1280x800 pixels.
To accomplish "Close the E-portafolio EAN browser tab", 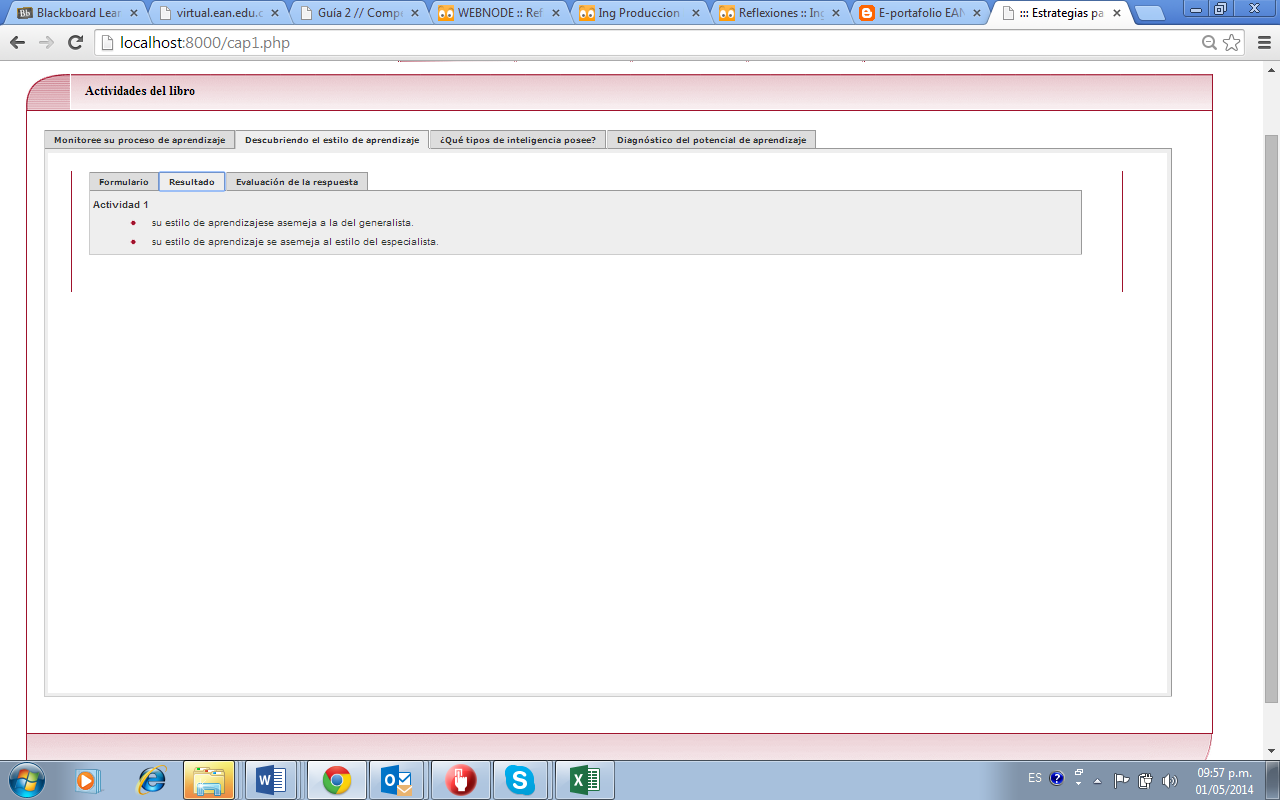I will pos(975,14).
